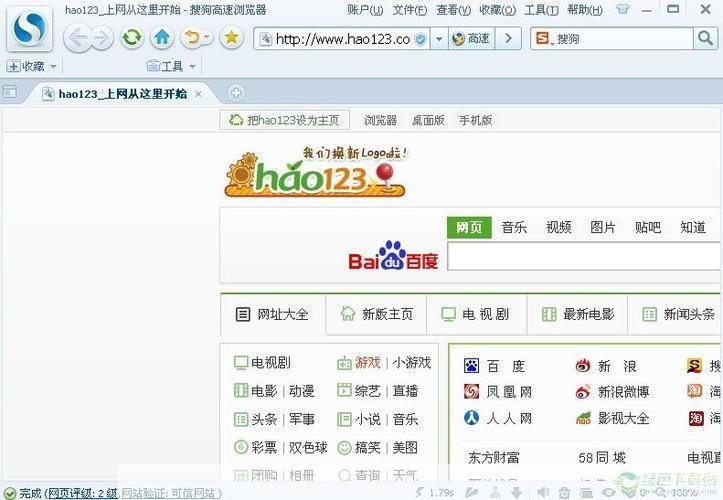Click the go arrow next to 高速
The image size is (723, 500).
(508, 39)
